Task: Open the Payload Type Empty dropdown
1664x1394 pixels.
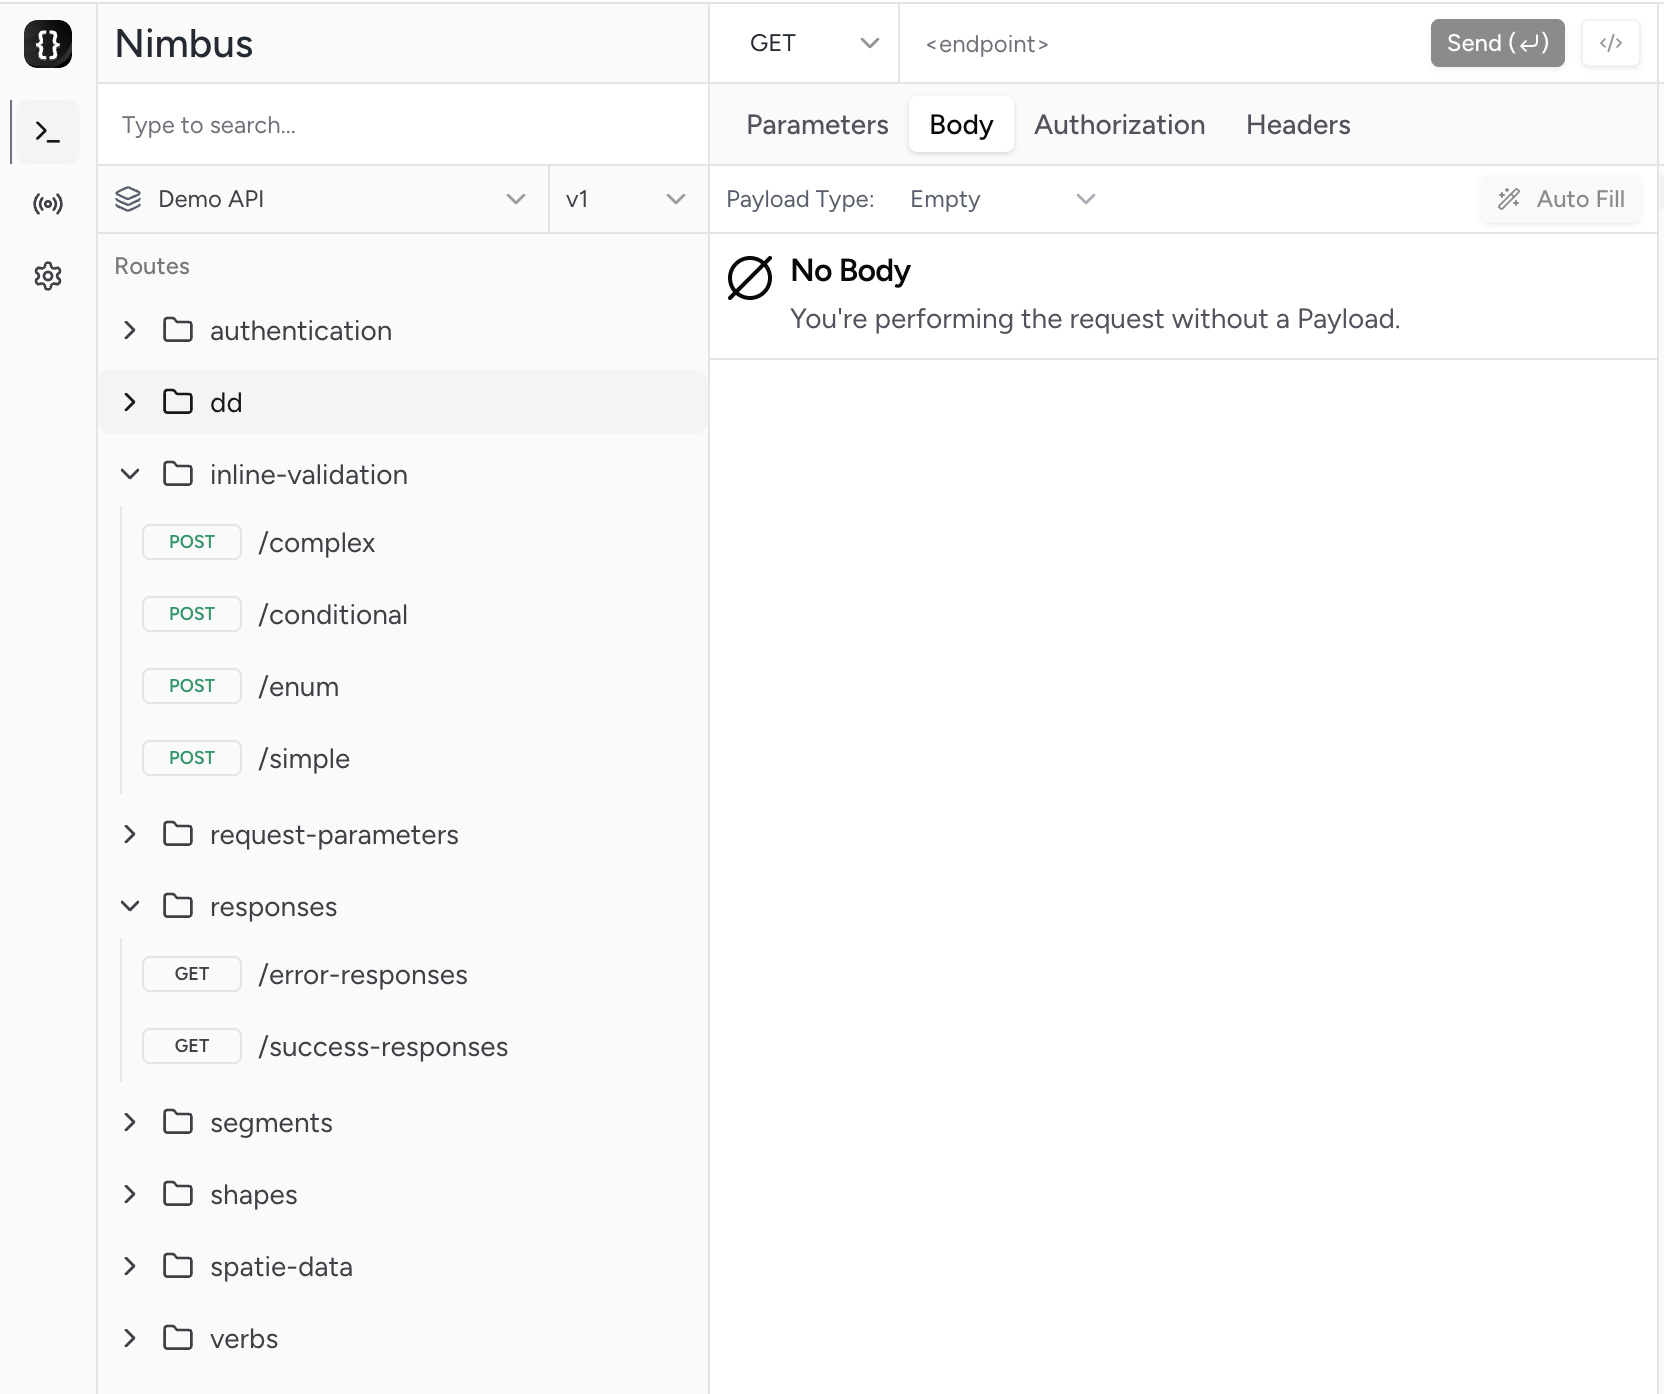Action: 1001,199
